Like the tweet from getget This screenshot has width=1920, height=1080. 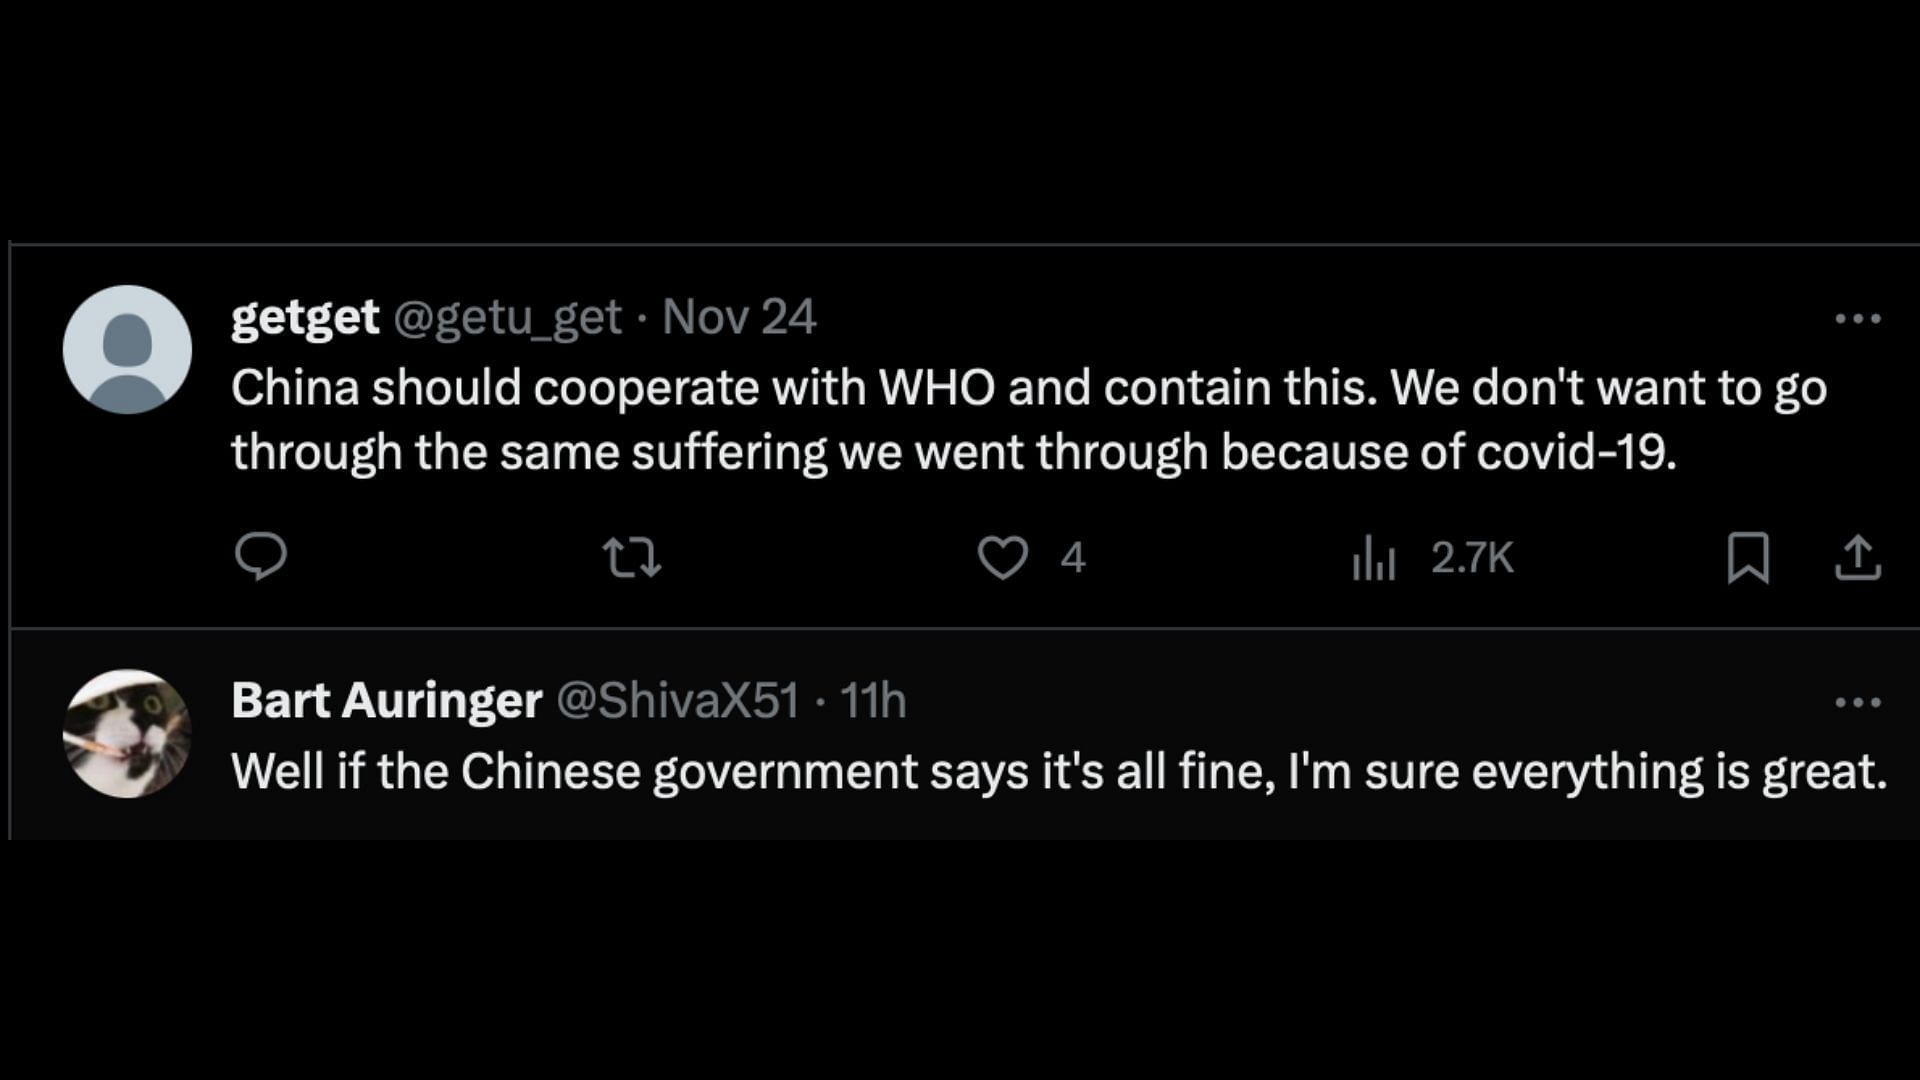tap(1002, 557)
